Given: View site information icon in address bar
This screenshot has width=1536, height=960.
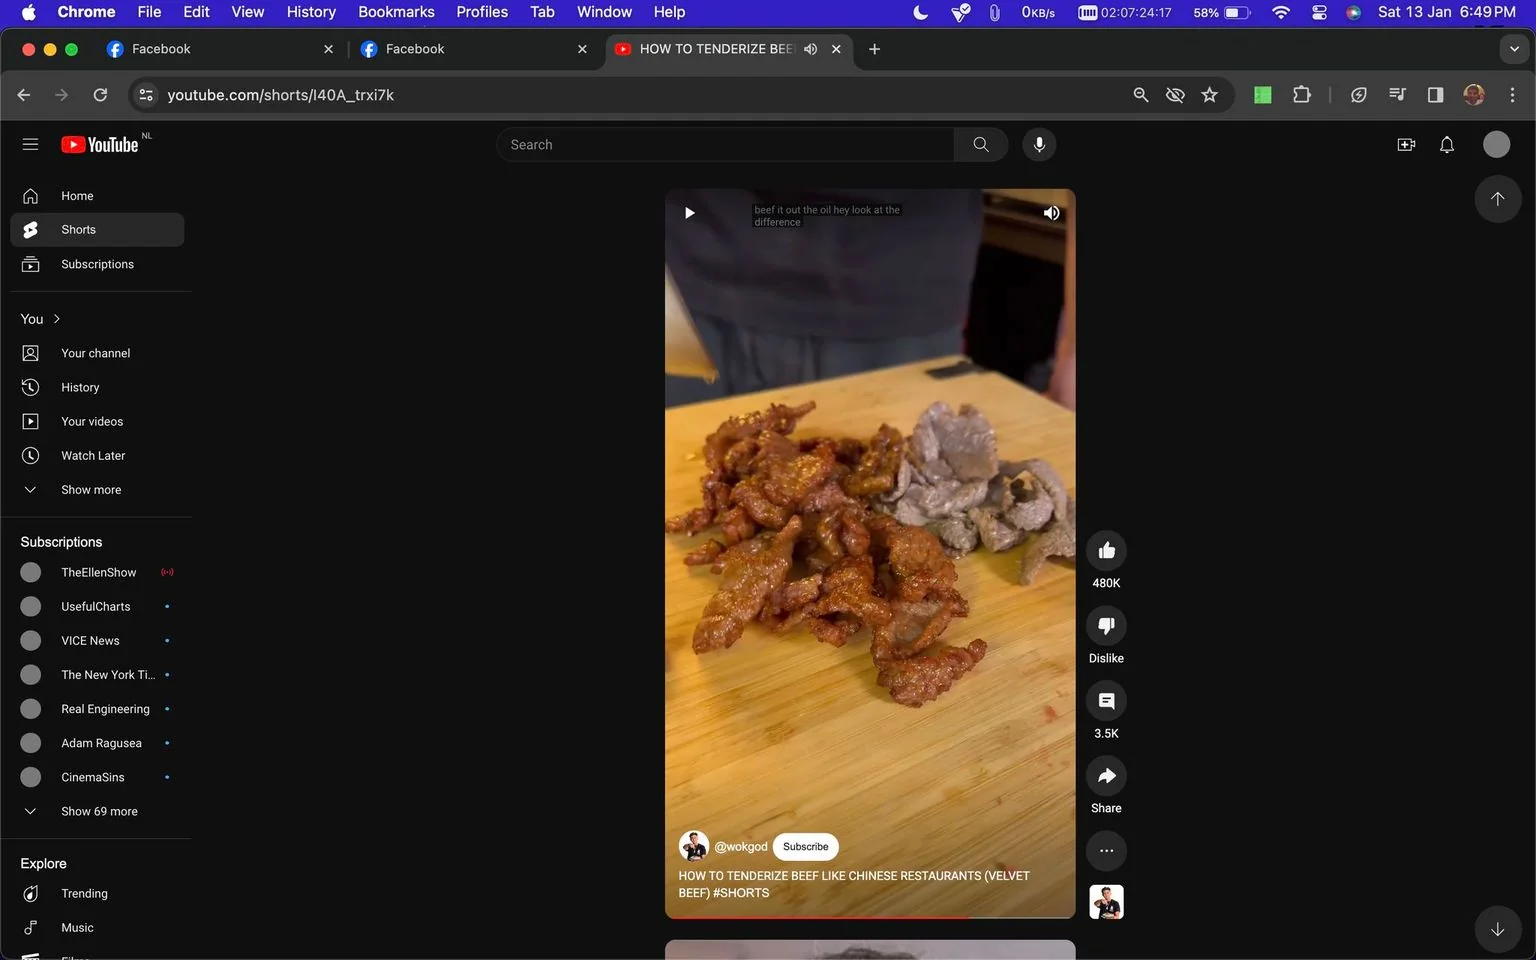Looking at the screenshot, I should pos(146,95).
